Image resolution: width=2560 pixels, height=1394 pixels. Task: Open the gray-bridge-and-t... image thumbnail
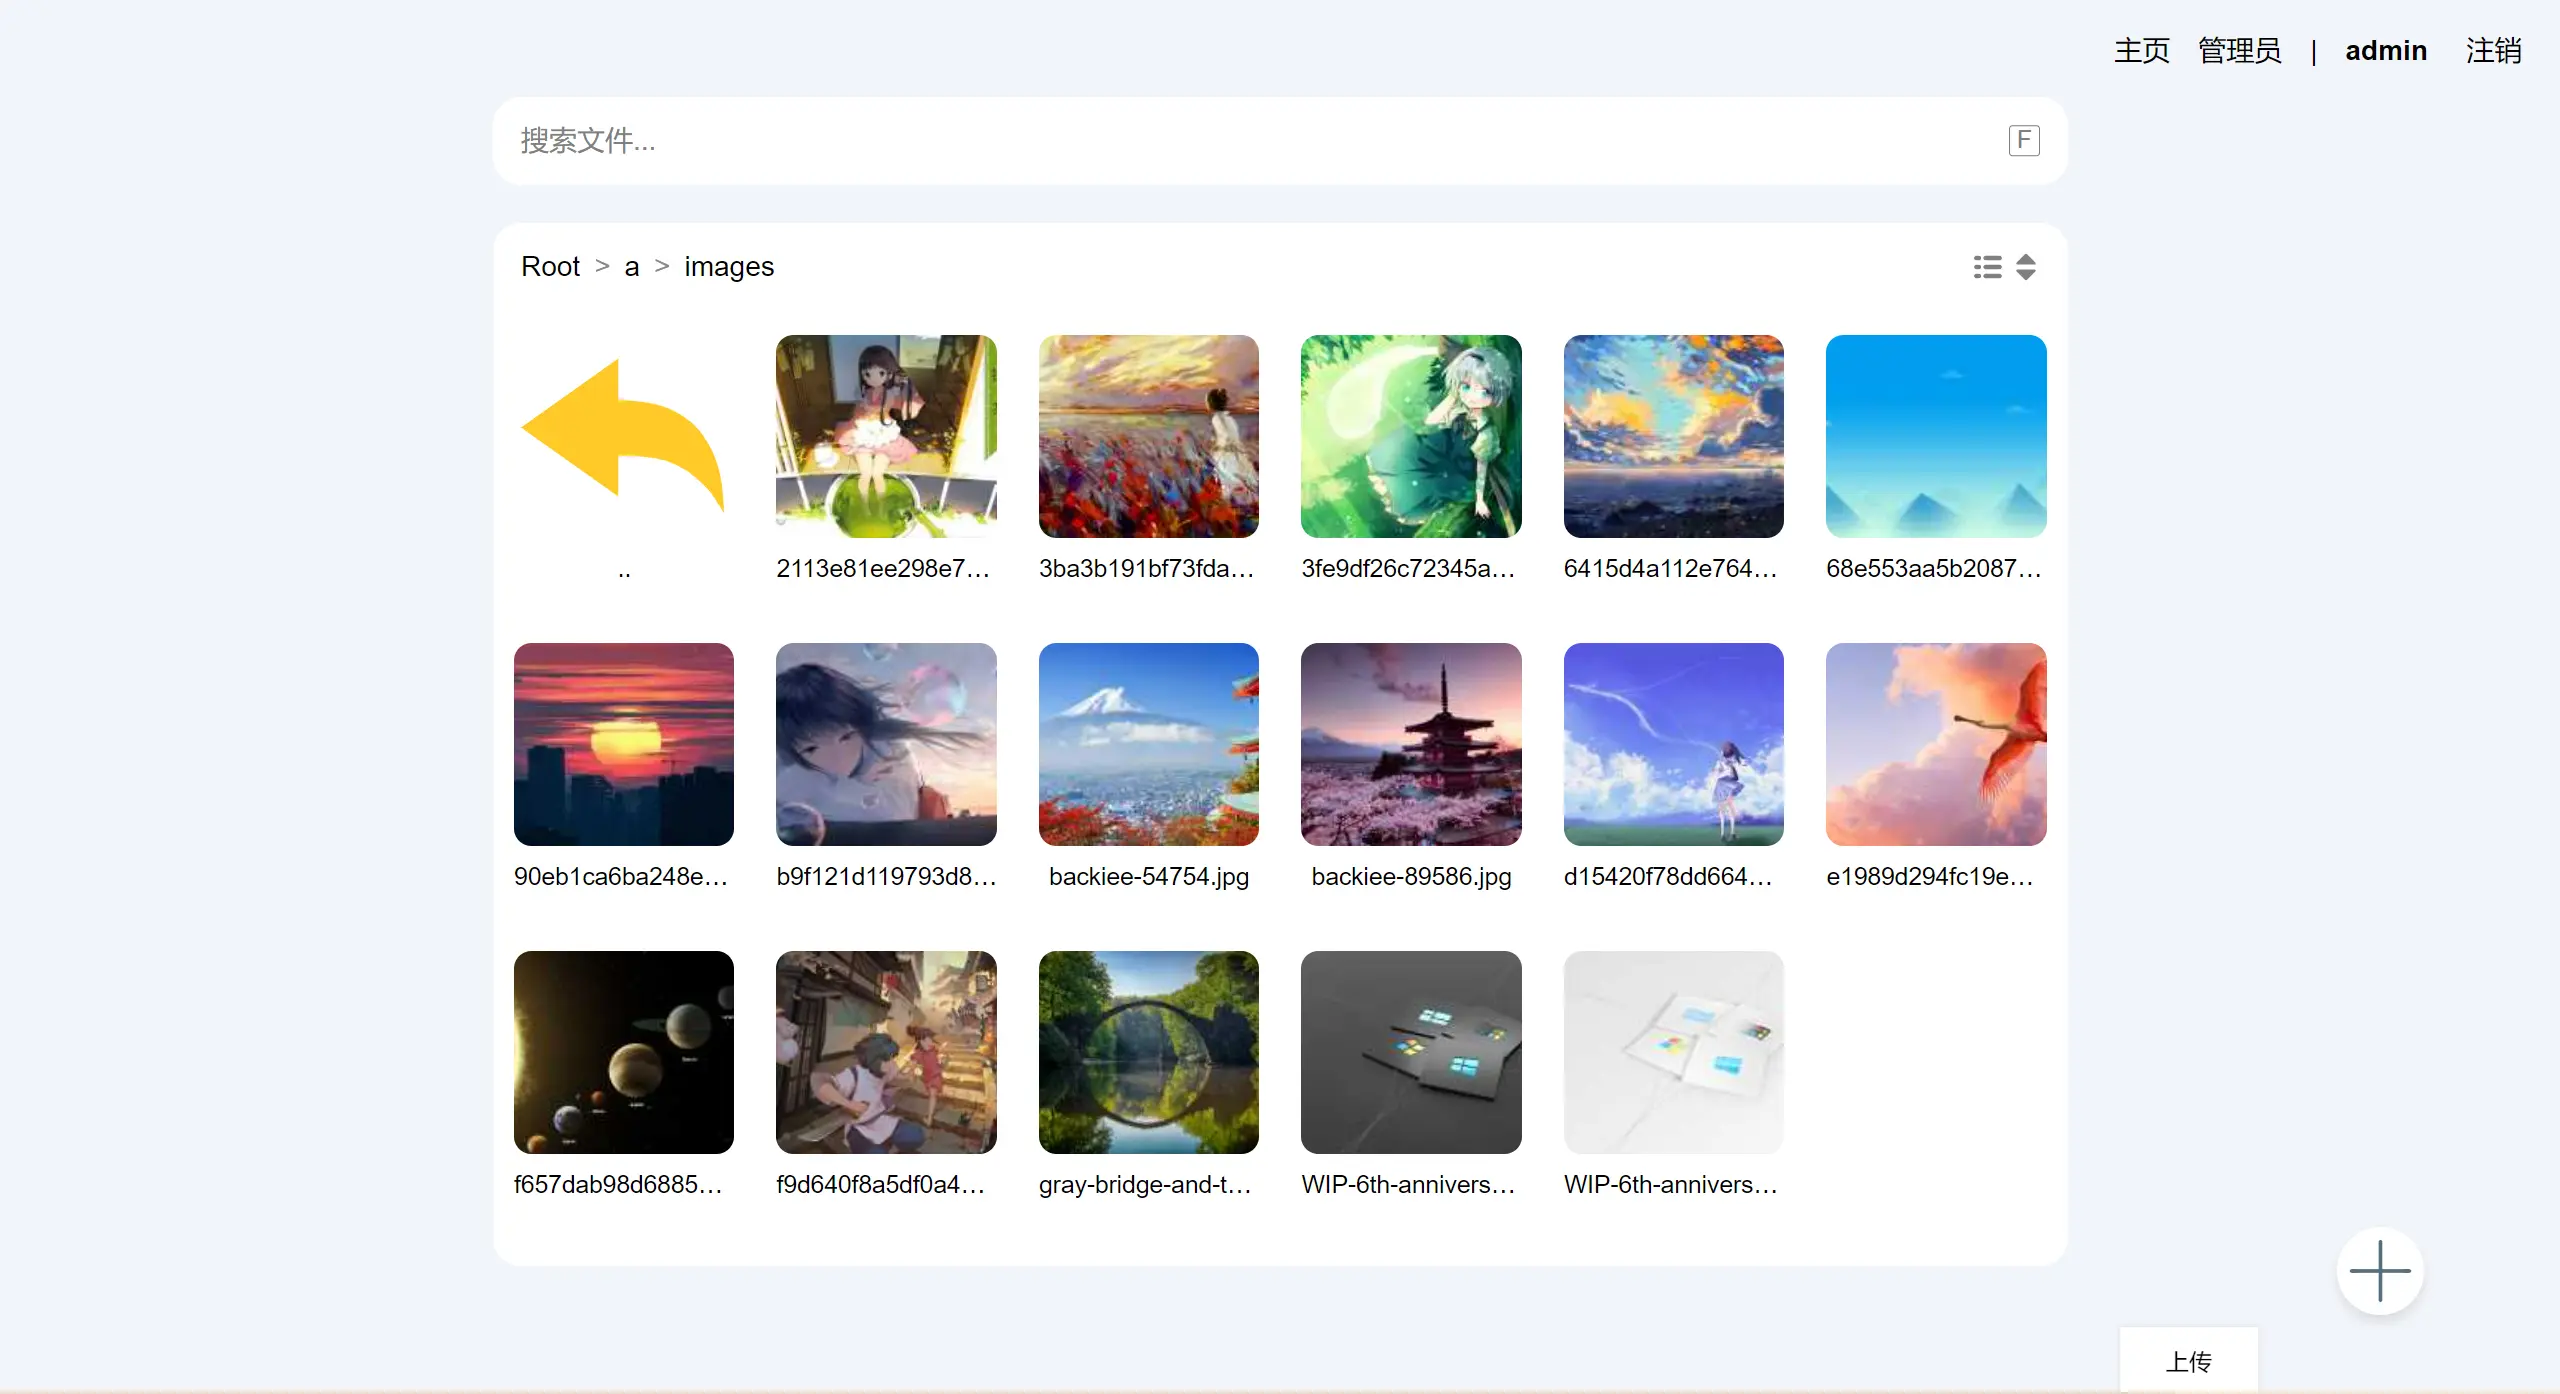pos(1148,1052)
